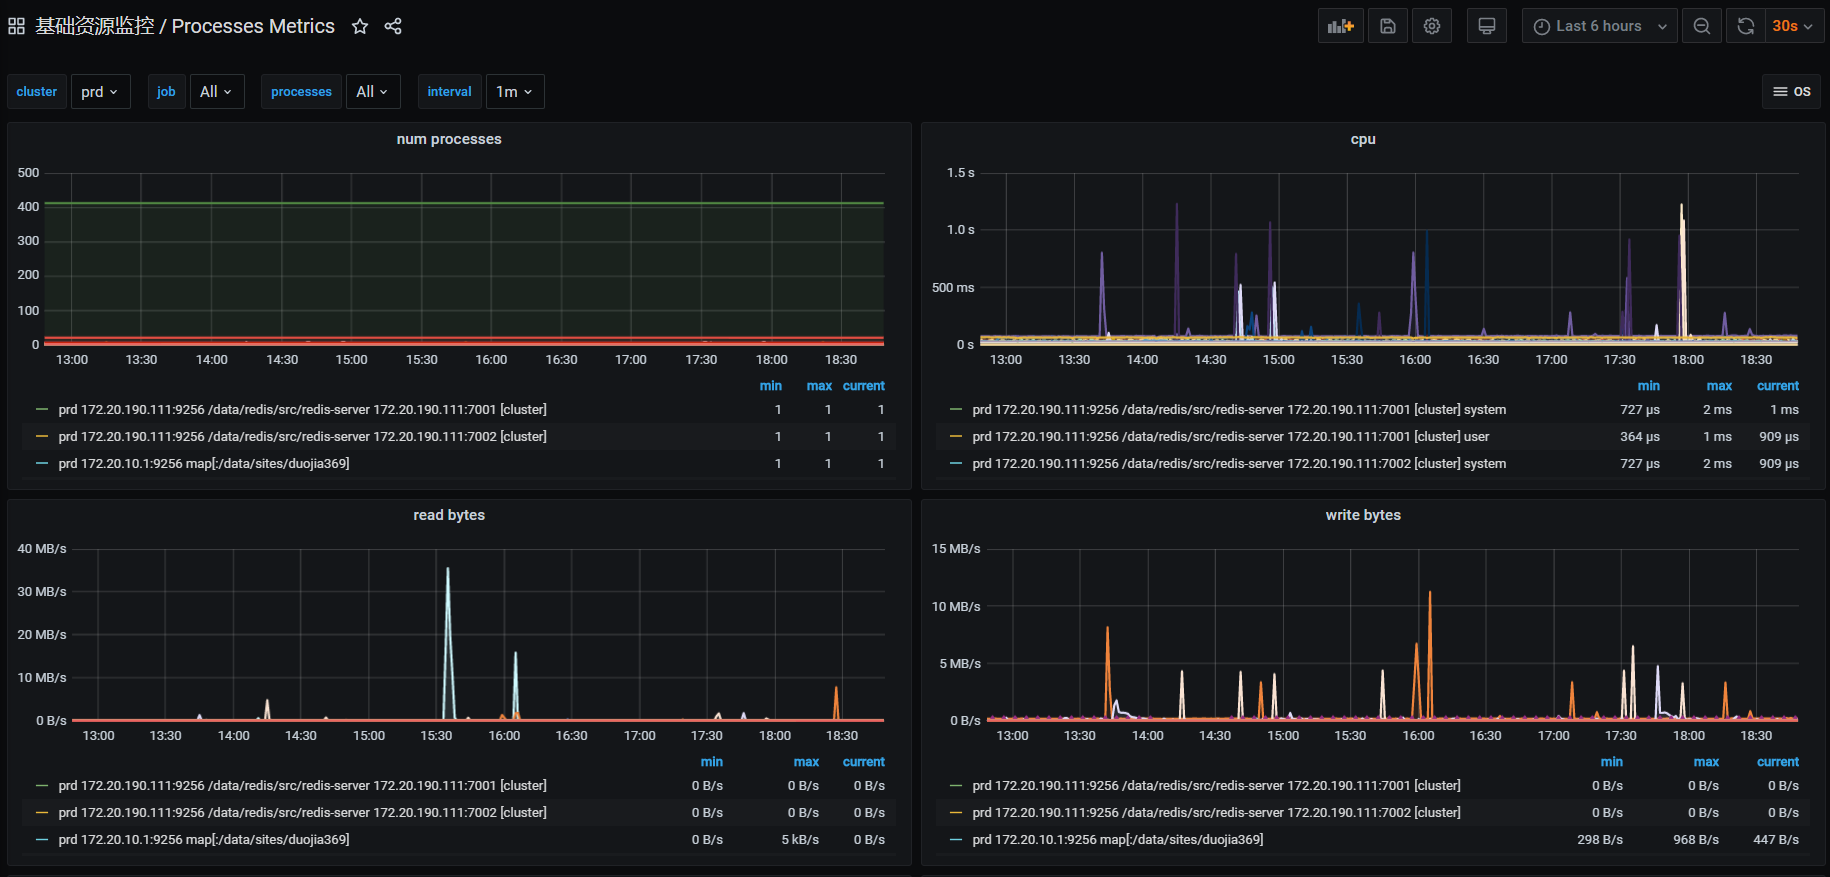Toggle duojia369 series in write bytes legend

(x=1117, y=840)
